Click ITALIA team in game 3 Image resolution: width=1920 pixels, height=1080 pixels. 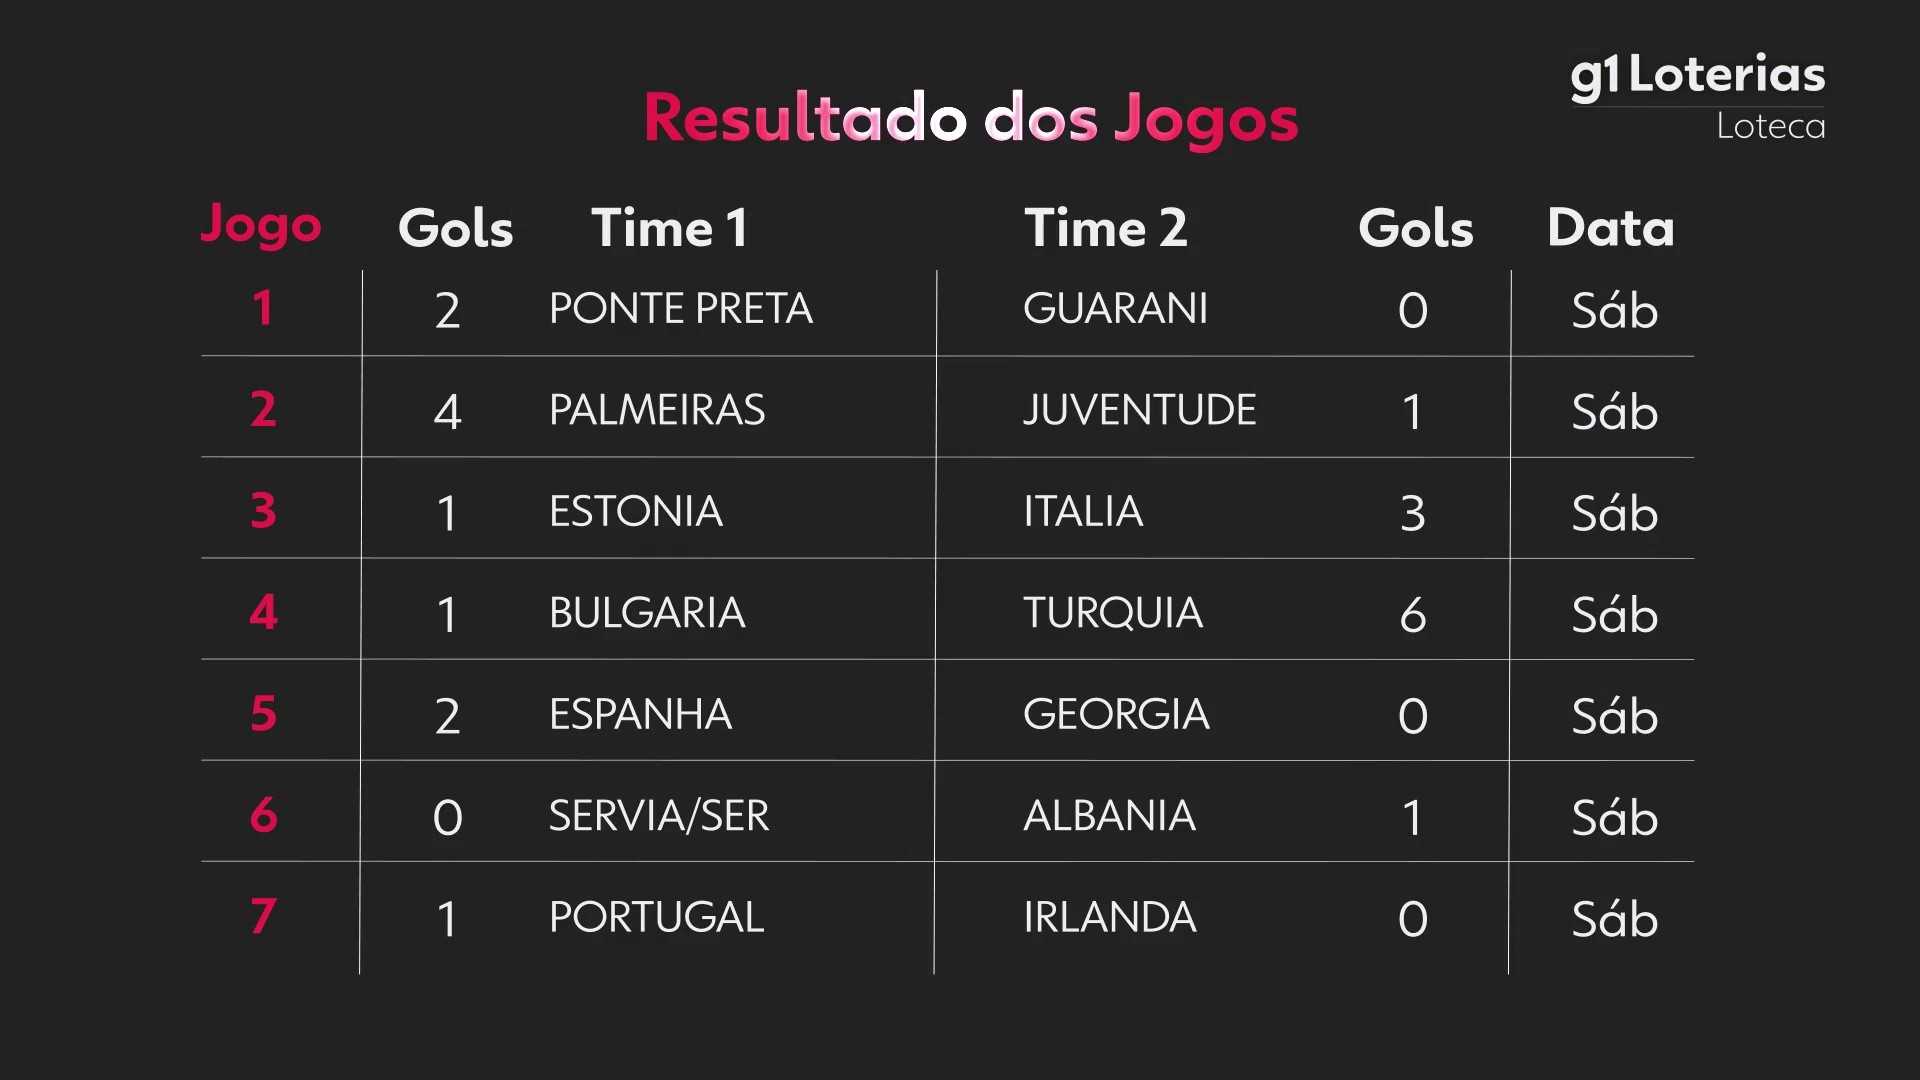tap(1083, 512)
